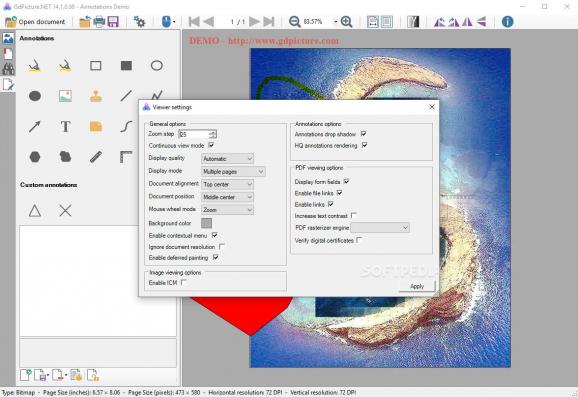Go to next page
Viewport: 578px width, 397px height.
point(254,22)
